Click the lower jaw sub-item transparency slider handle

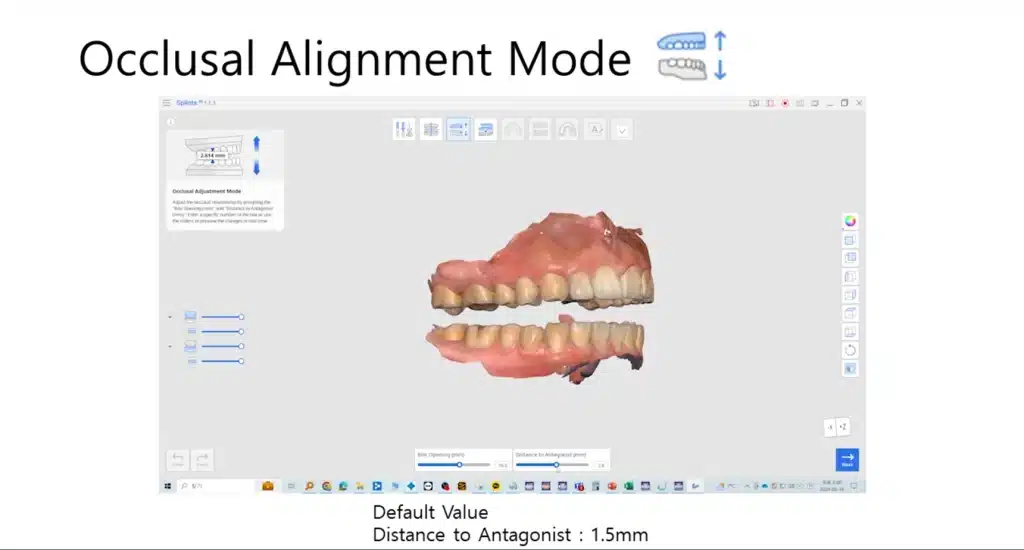[x=241, y=361]
